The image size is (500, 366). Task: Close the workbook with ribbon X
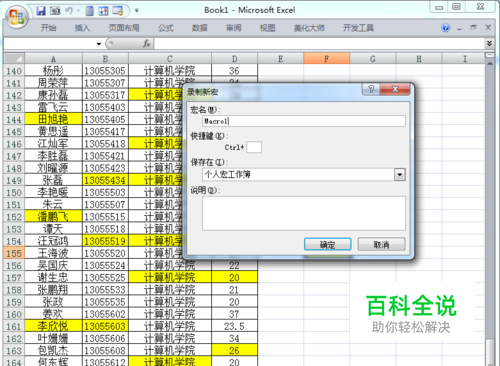pyautogui.click(x=488, y=28)
